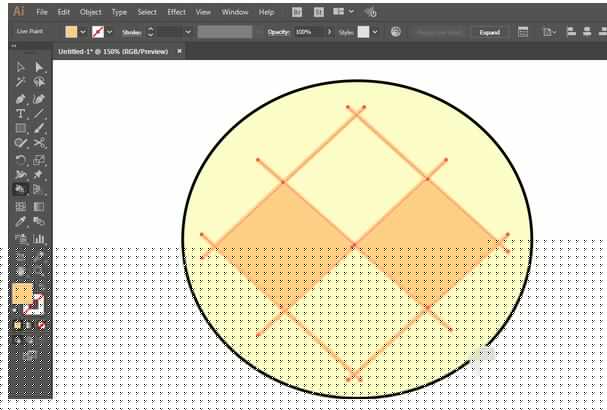The width and height of the screenshot is (607, 410).
Task: Open the Object menu
Action: click(90, 12)
